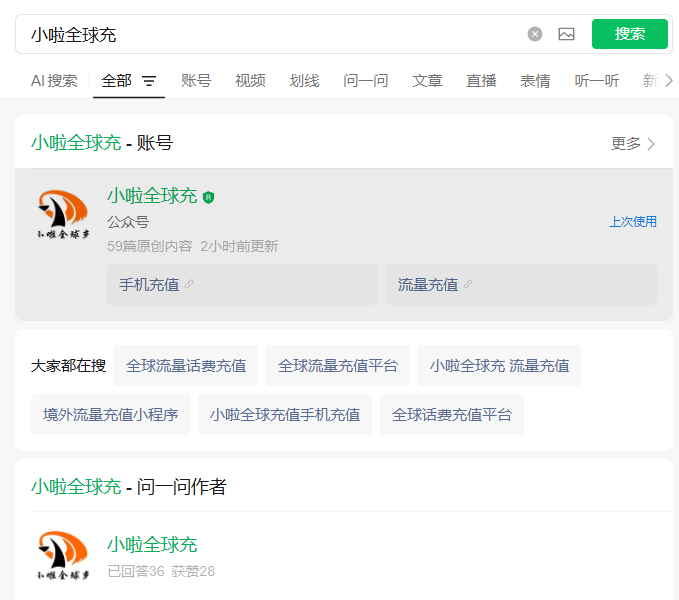
Task: Search suggestion 全球话费充值平台
Action: [452, 414]
